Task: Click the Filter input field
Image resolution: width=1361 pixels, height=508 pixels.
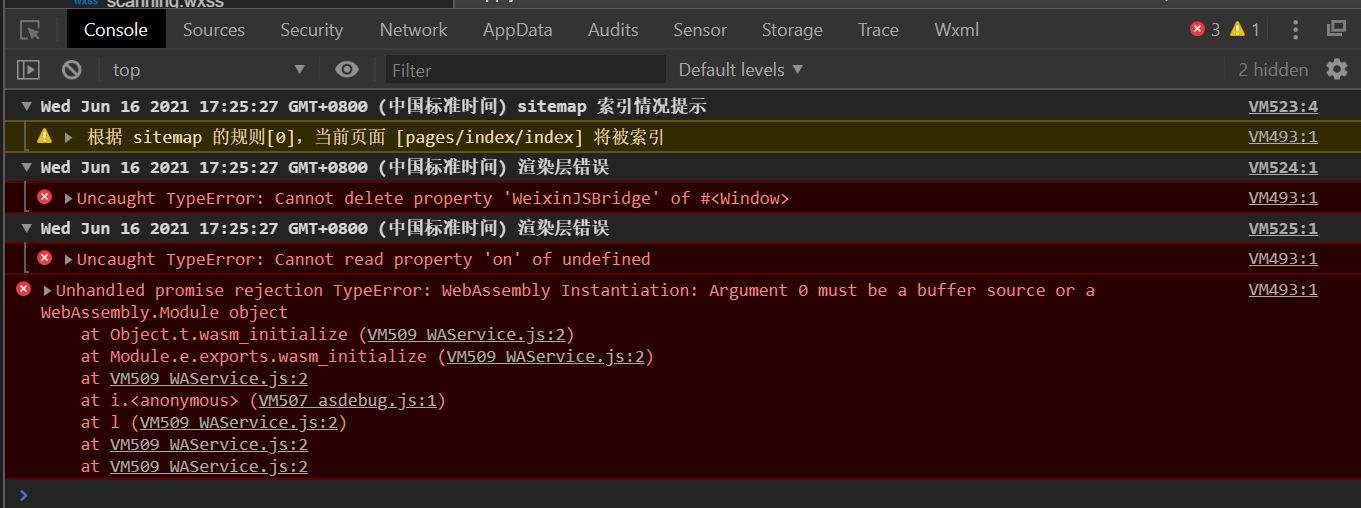Action: point(525,70)
